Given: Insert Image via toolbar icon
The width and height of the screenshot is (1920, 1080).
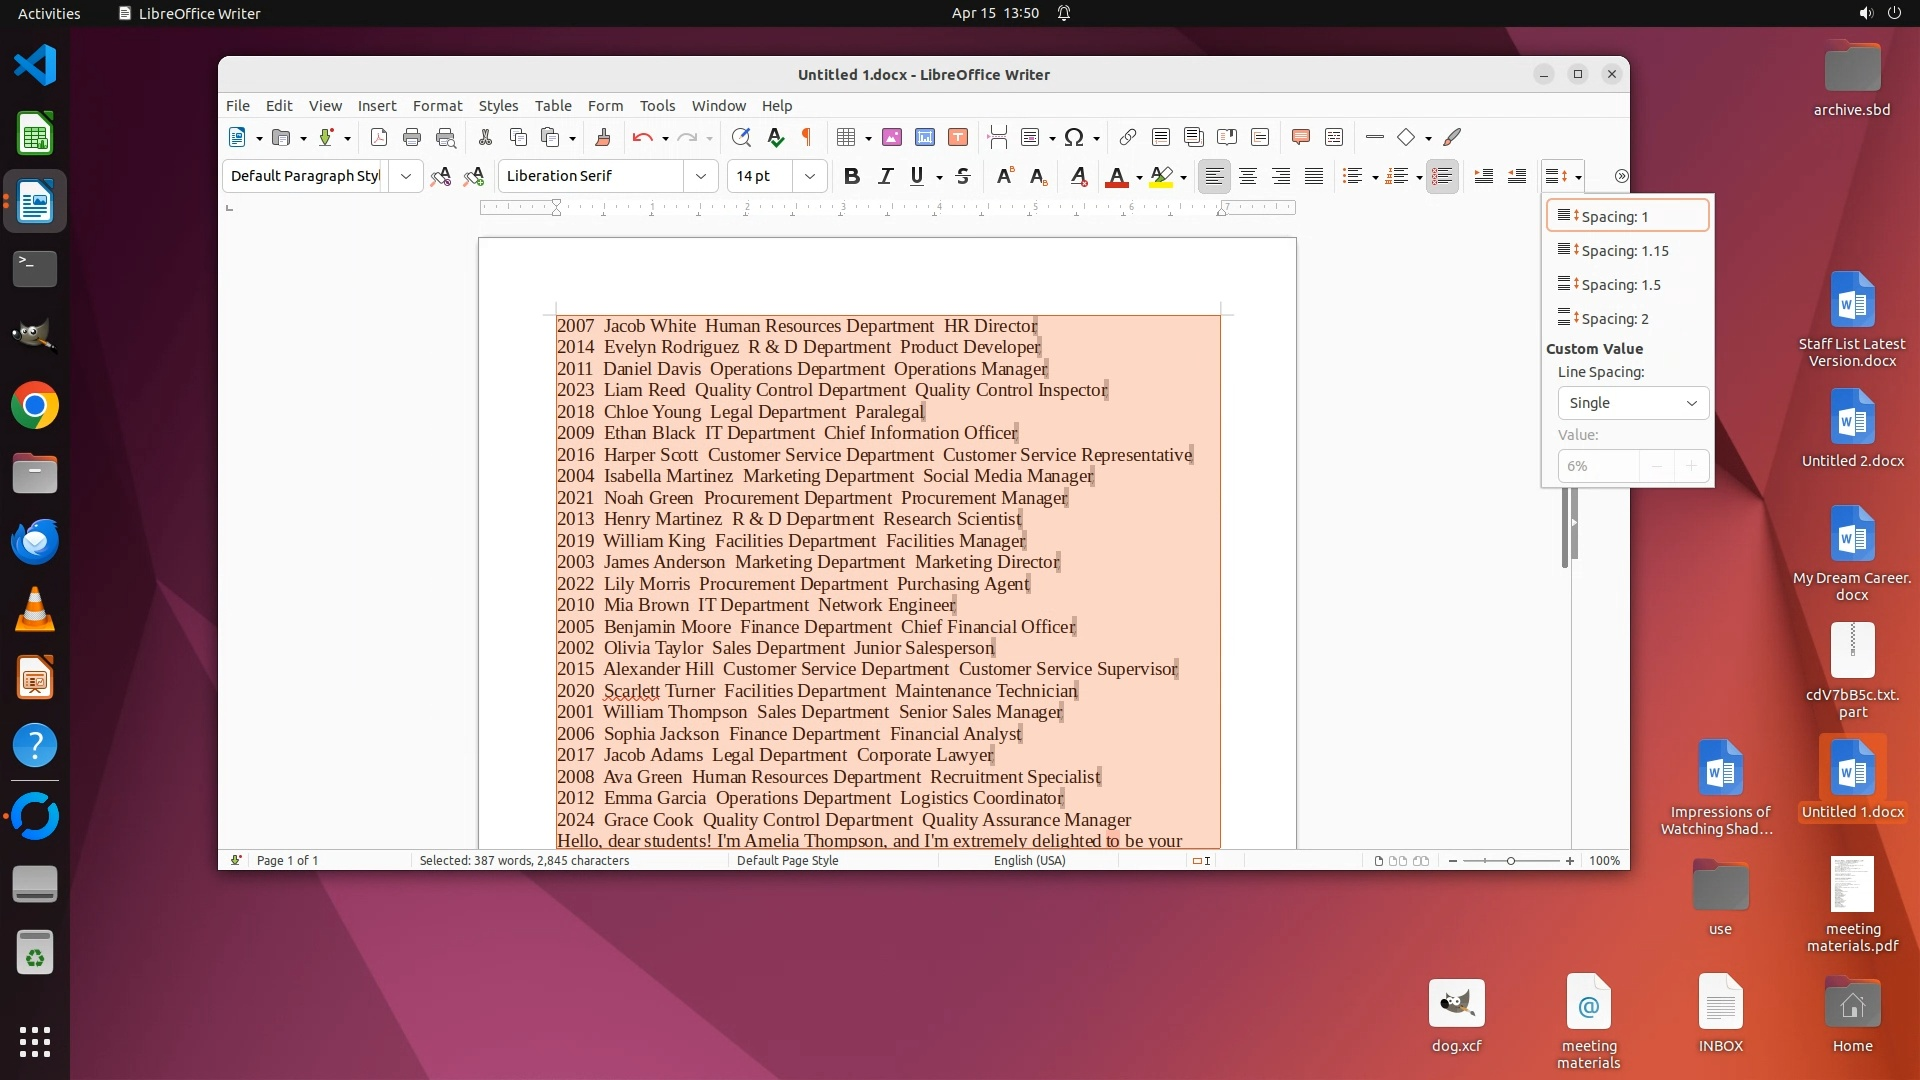Looking at the screenshot, I should 891,138.
